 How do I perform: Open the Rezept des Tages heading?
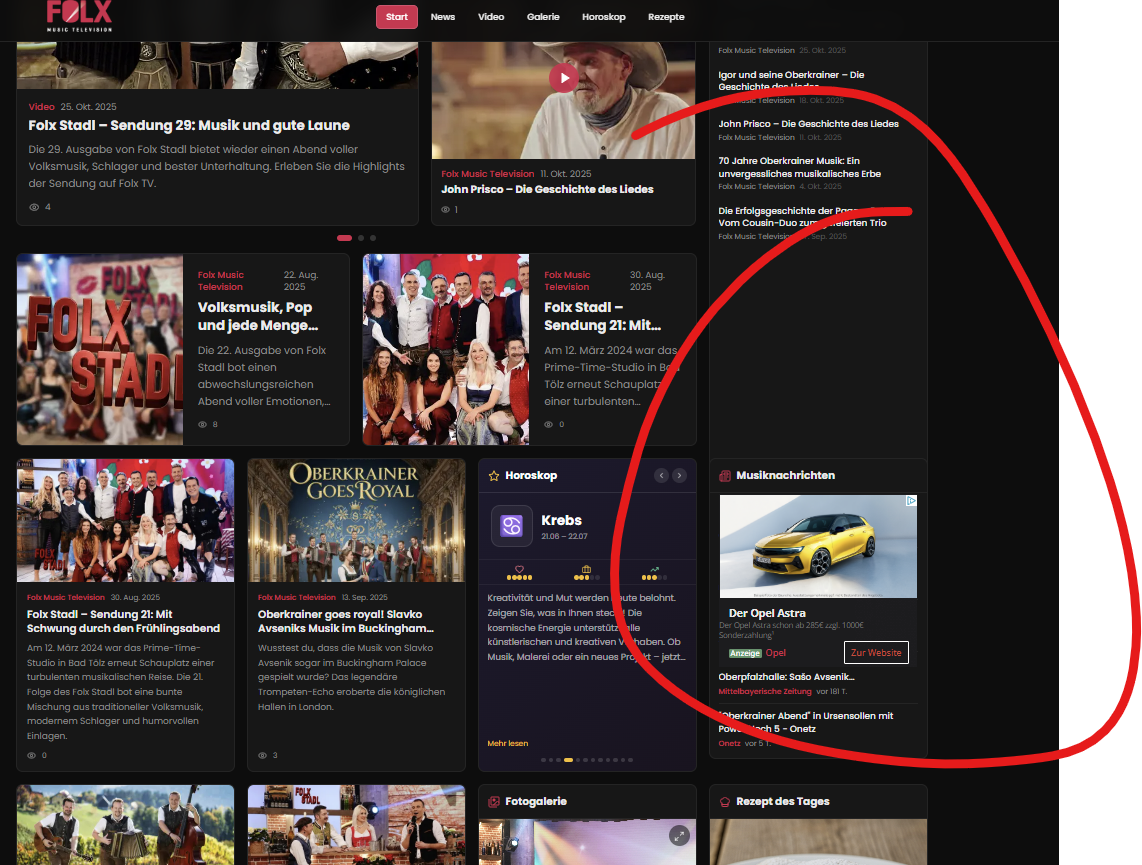(782, 802)
